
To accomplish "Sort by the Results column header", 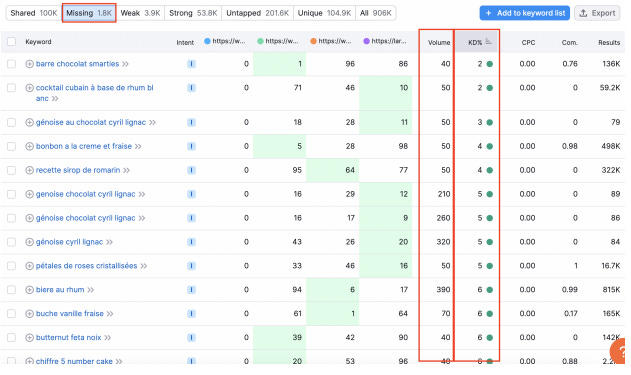I will pos(609,42).
